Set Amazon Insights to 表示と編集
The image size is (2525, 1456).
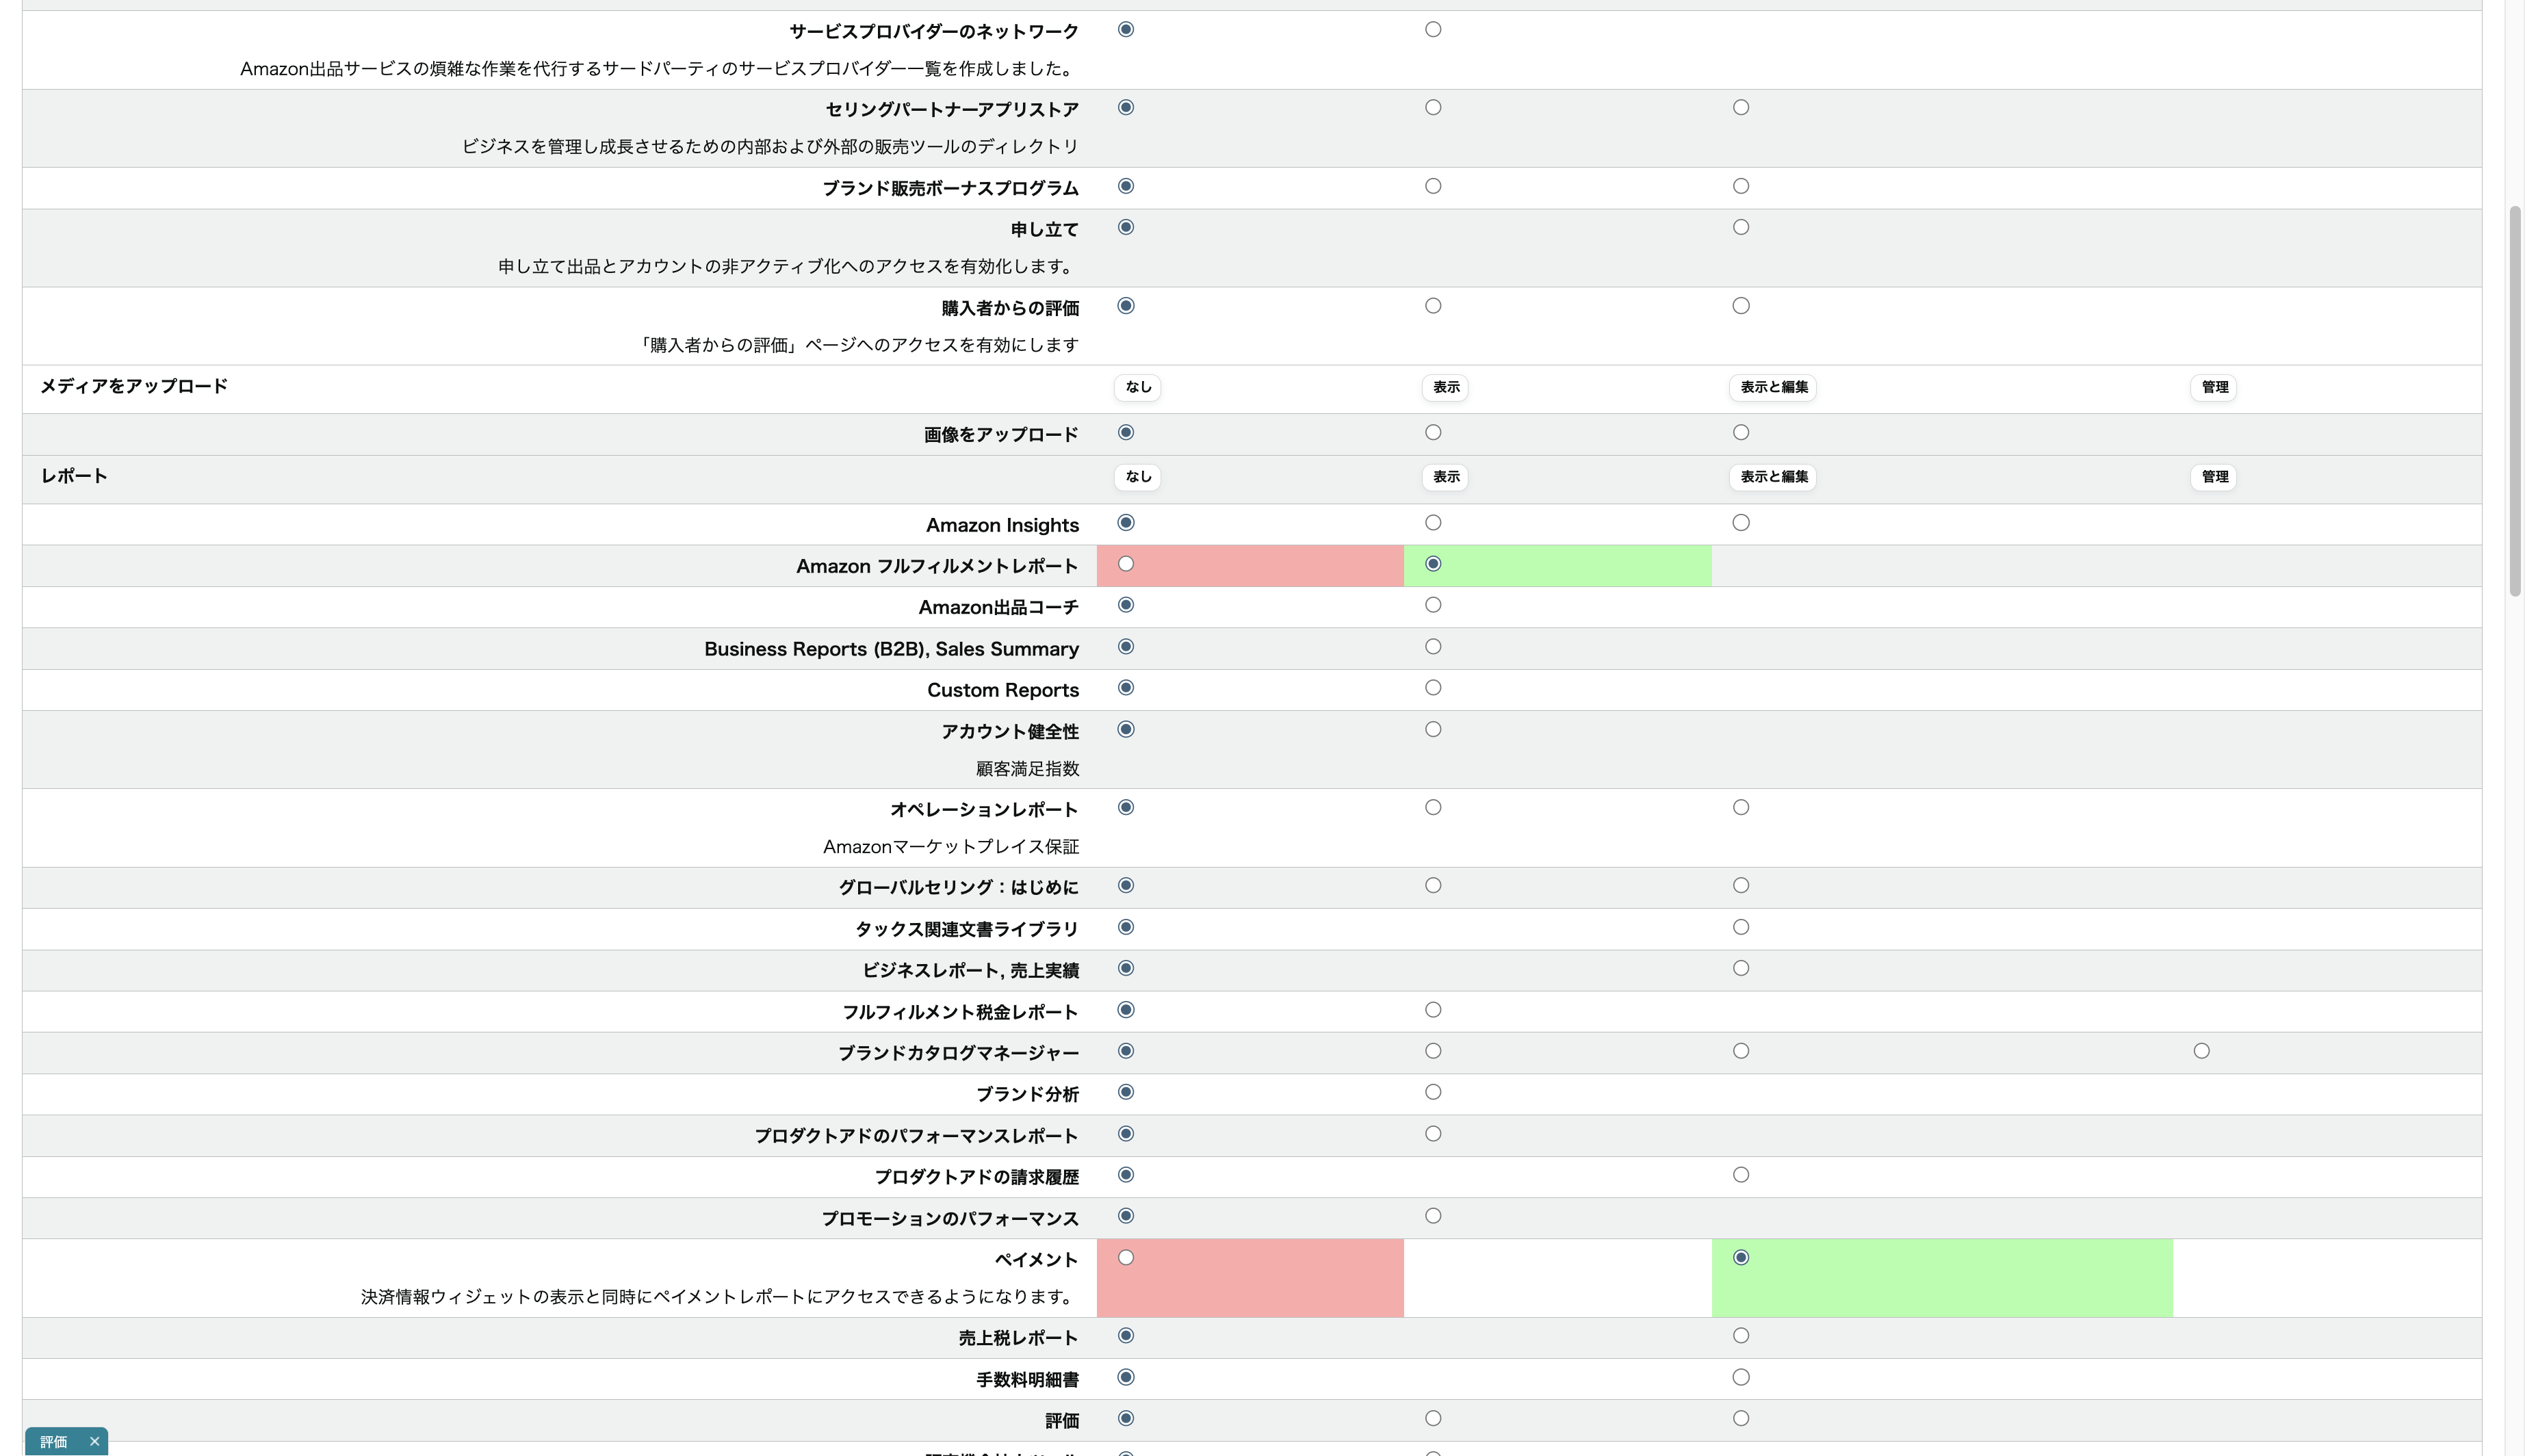click(x=1741, y=523)
